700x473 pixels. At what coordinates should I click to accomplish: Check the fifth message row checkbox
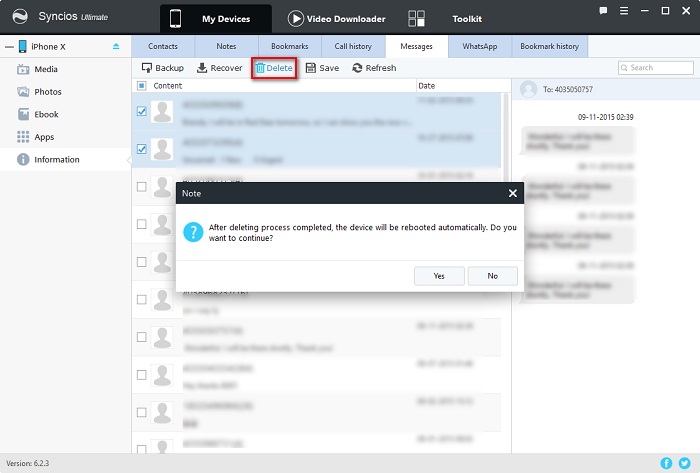[x=142, y=261]
